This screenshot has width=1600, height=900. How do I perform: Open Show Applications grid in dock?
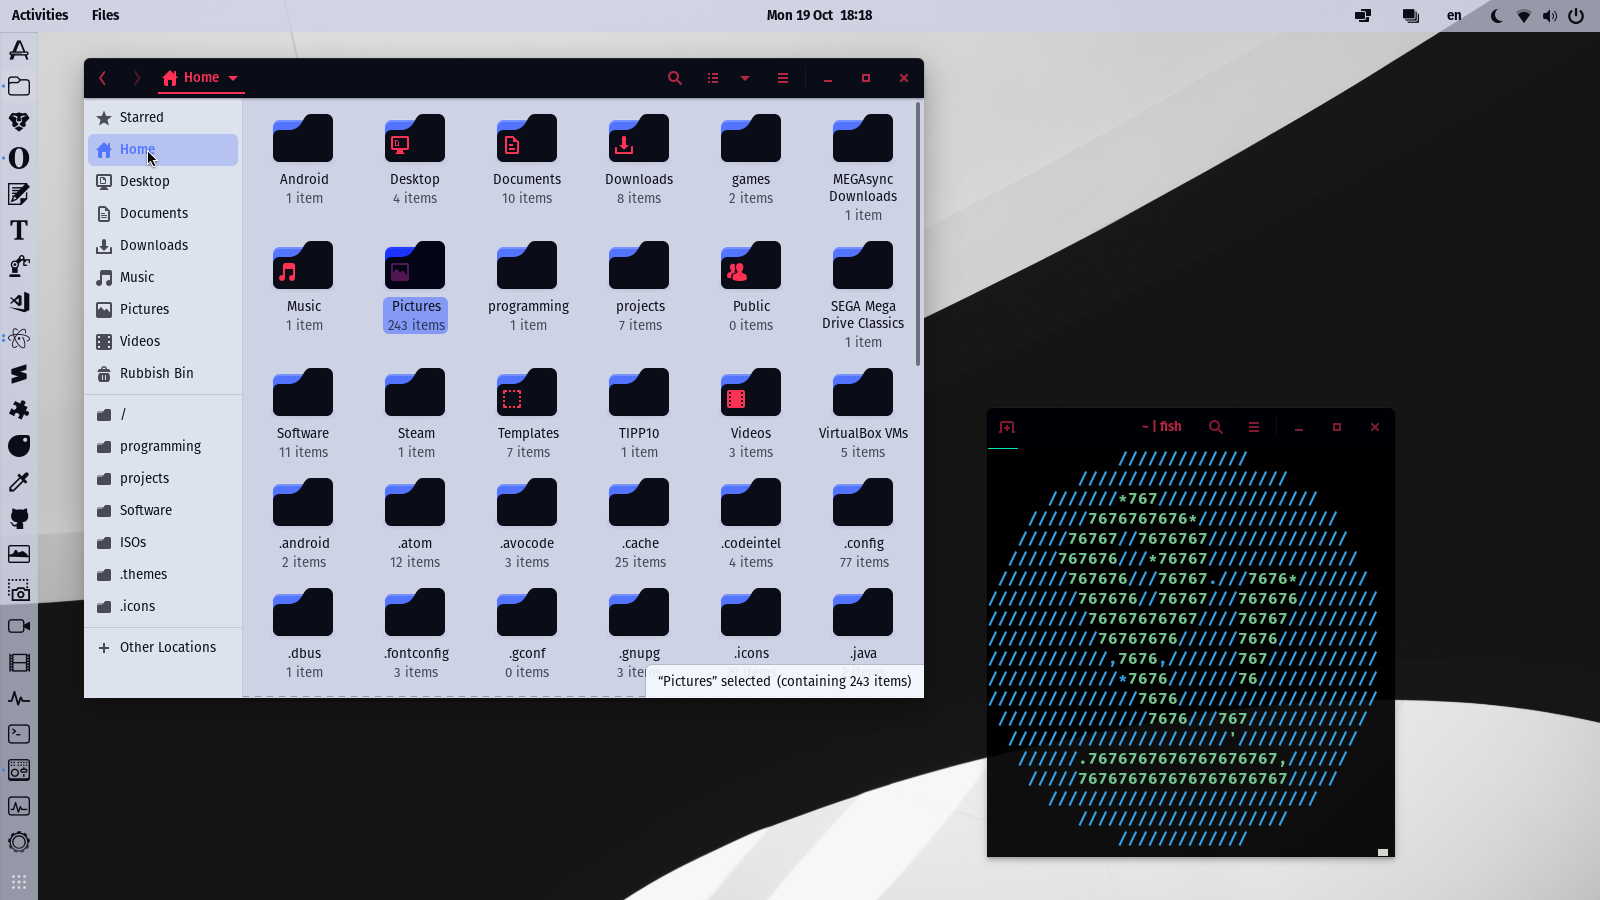tap(19, 882)
